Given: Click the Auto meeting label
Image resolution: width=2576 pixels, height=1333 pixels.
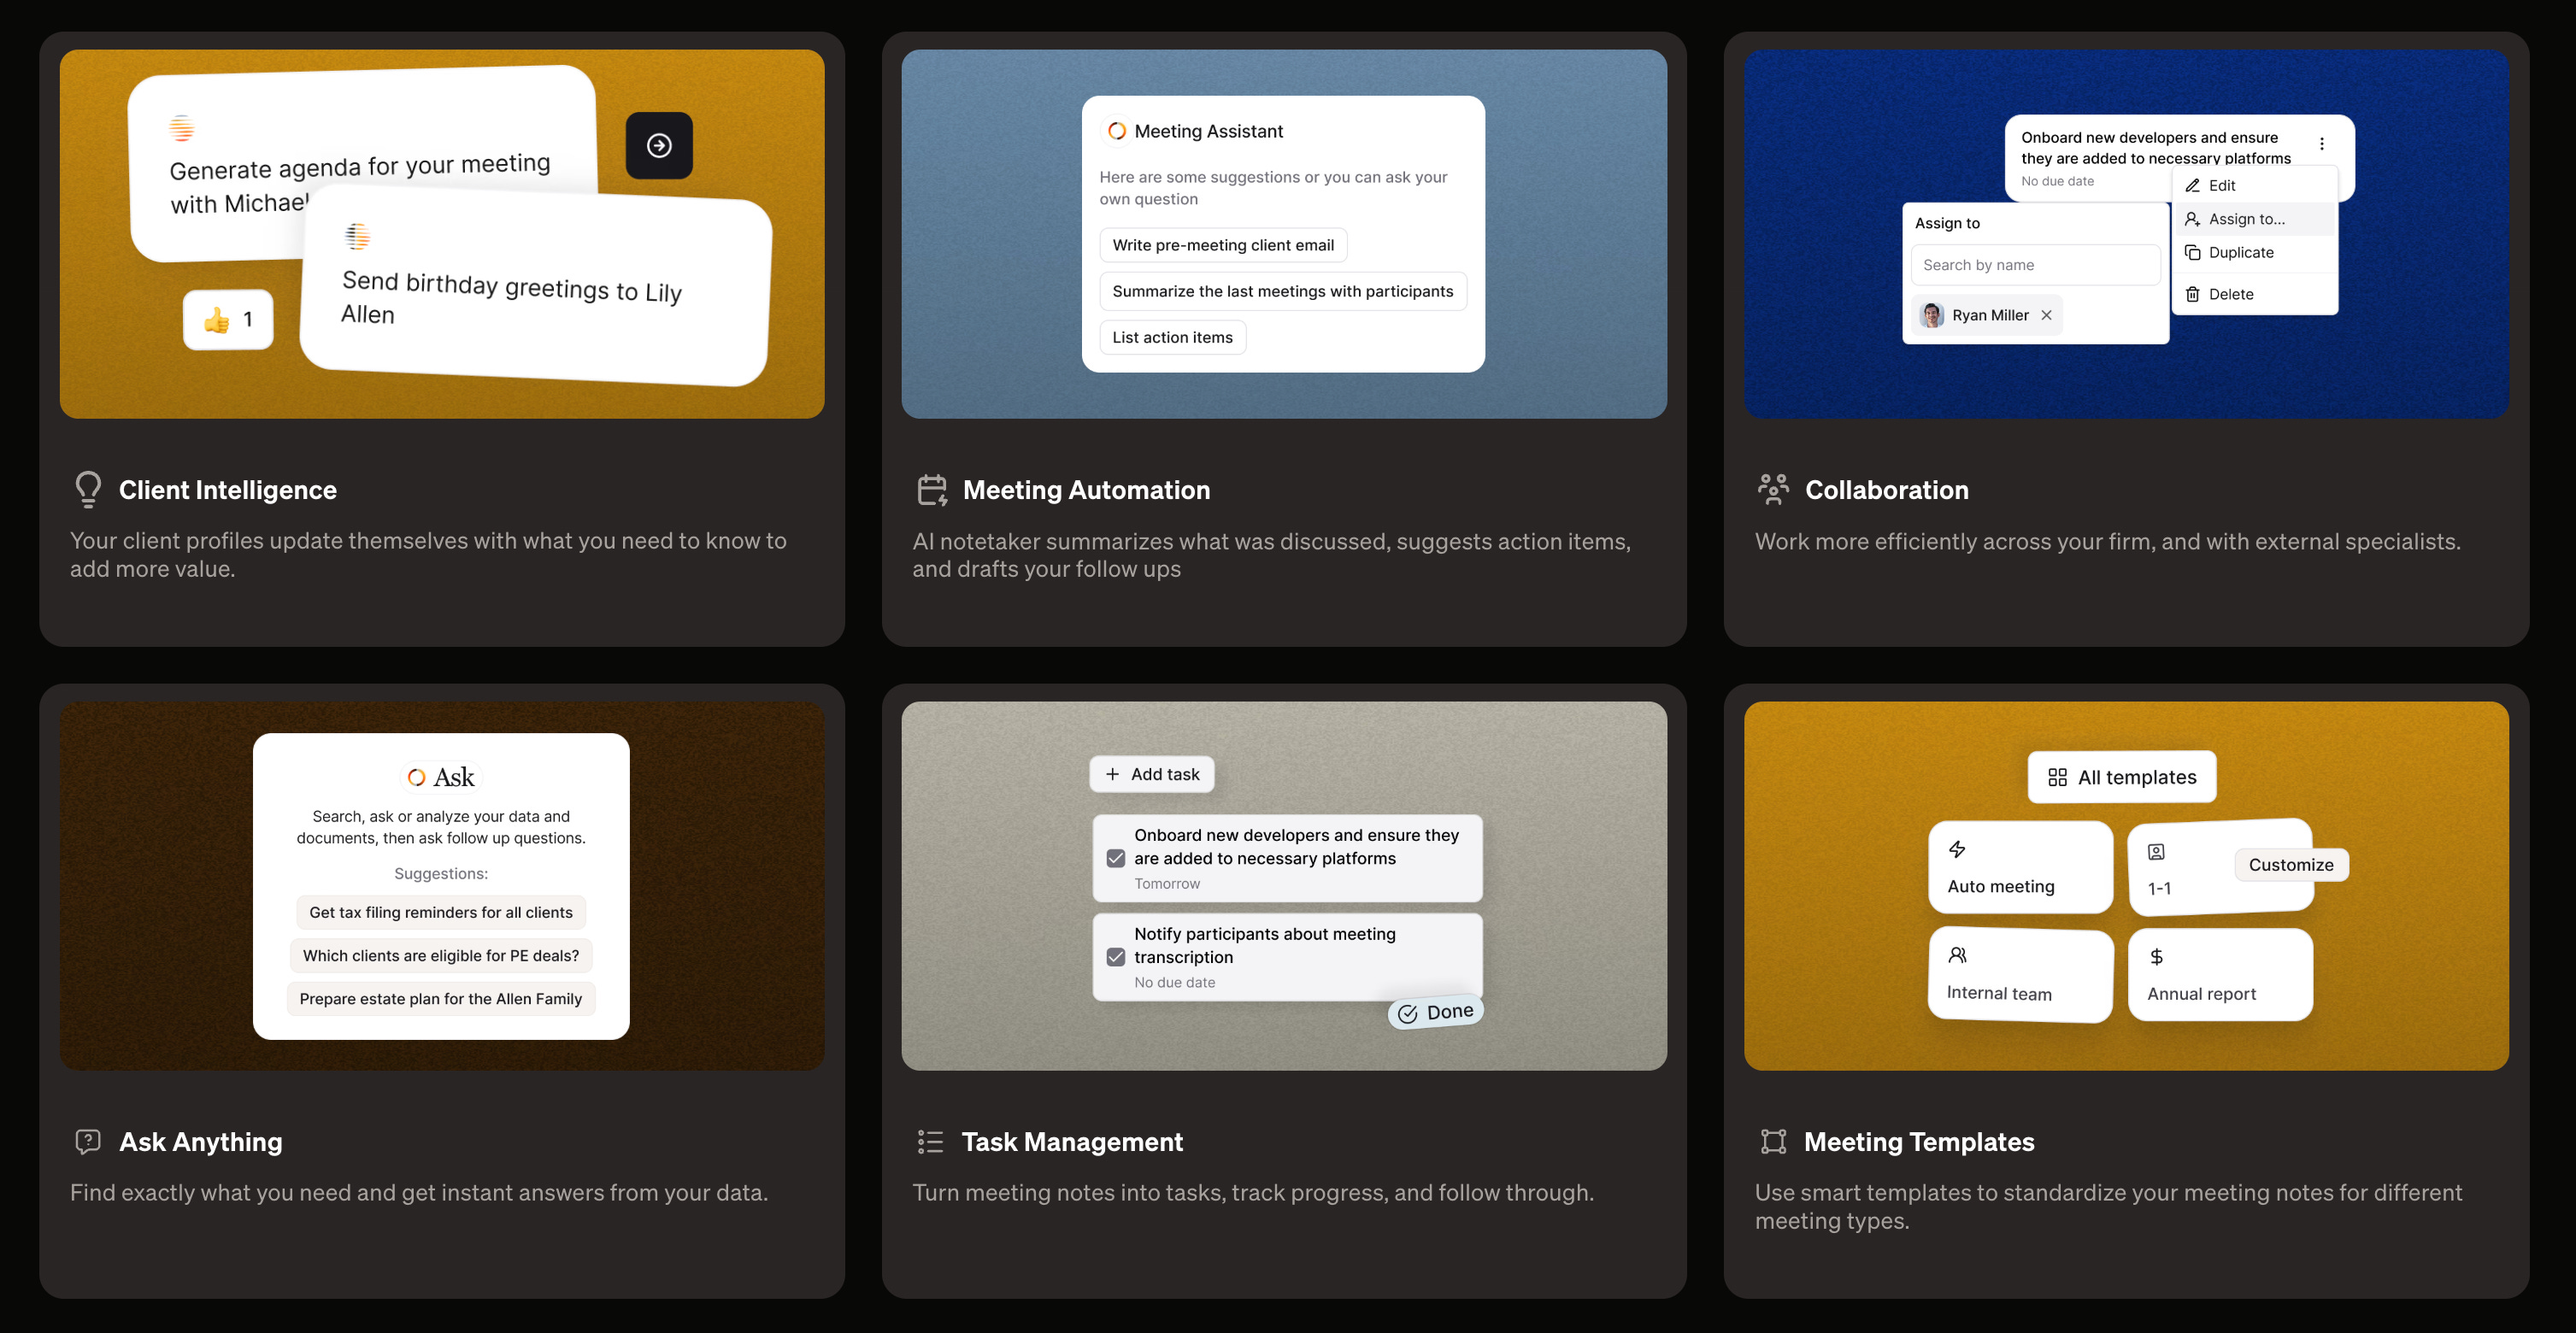Looking at the screenshot, I should coord(2001,886).
